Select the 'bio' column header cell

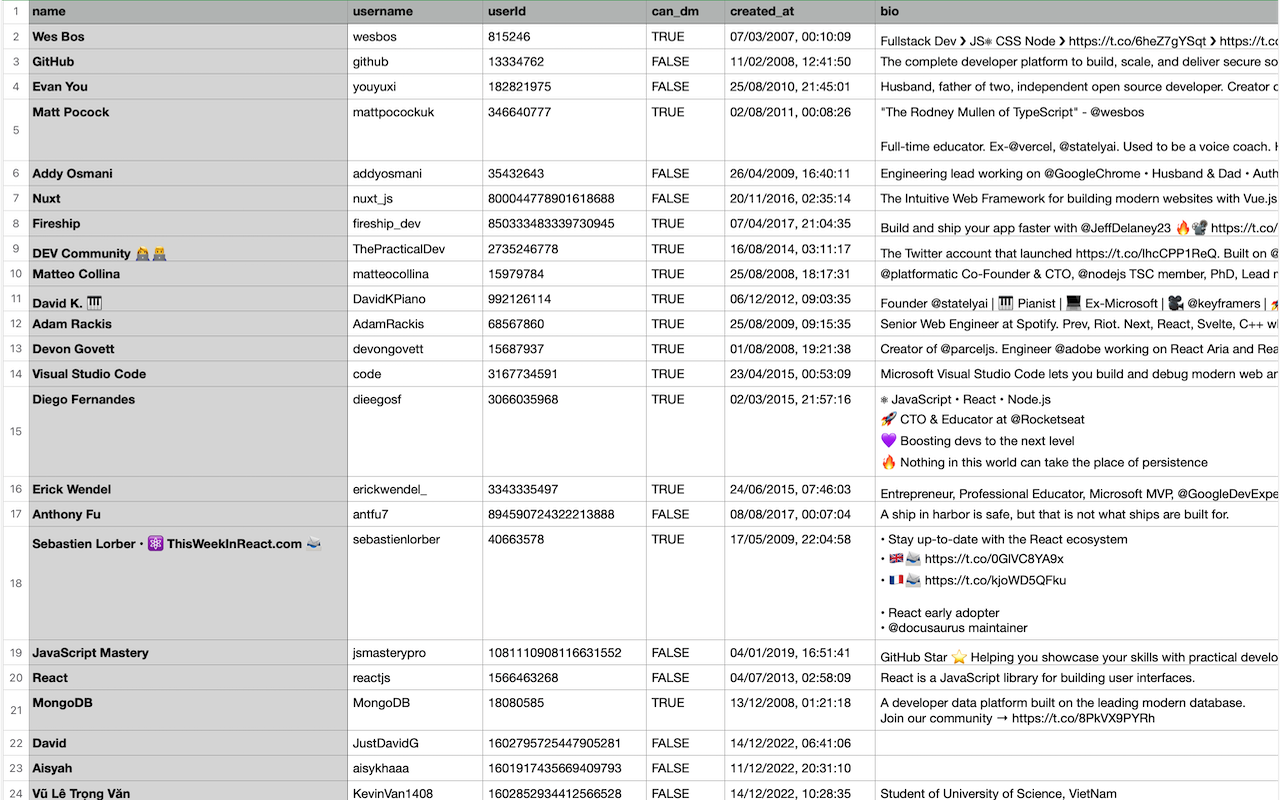click(1077, 12)
